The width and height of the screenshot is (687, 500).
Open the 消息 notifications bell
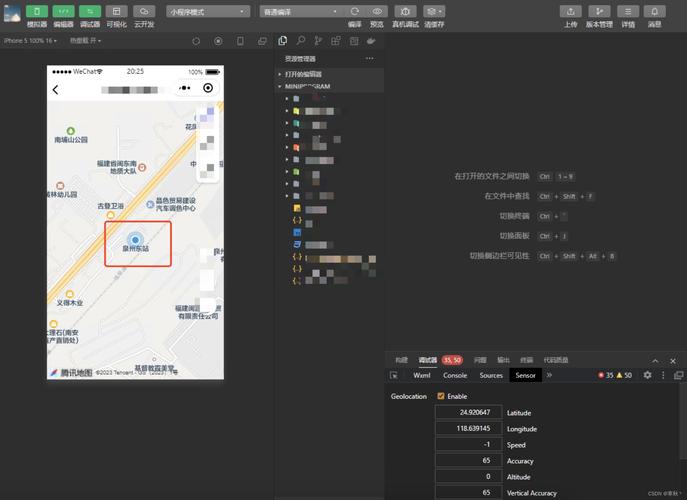click(655, 12)
